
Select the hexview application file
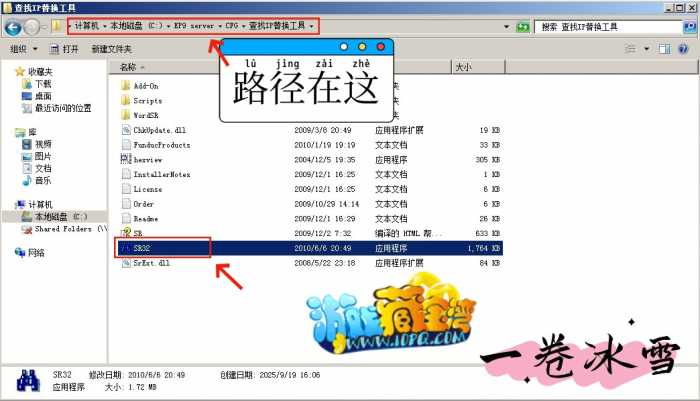click(x=147, y=159)
